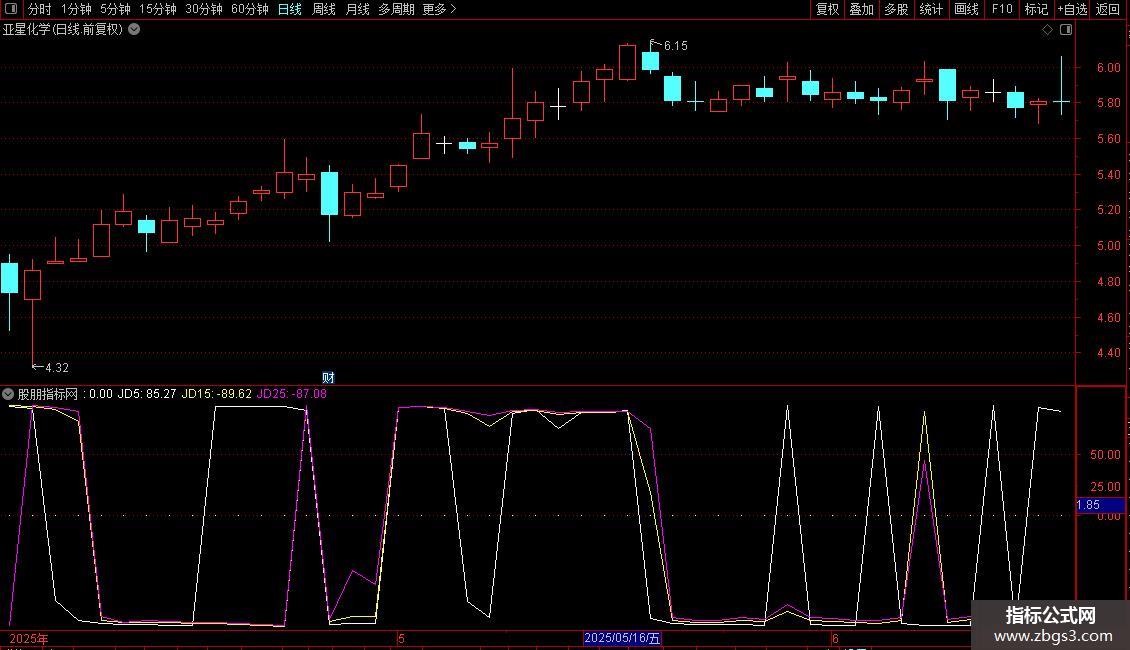The height and width of the screenshot is (650, 1130).
Task: Select the 5分钟 period tab
Action: pos(115,9)
